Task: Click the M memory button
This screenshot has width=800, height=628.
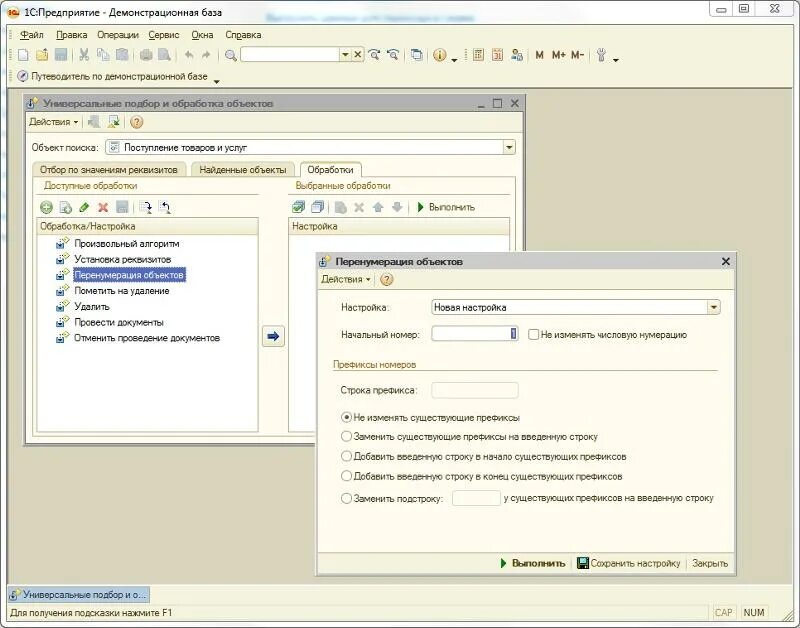Action: coord(539,55)
